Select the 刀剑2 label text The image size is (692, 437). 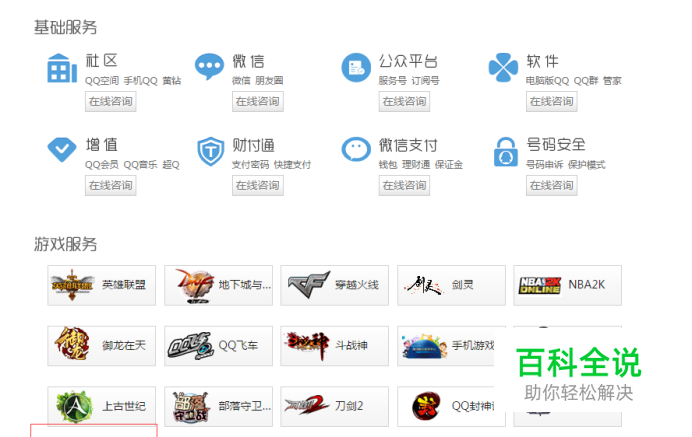tap(349, 406)
